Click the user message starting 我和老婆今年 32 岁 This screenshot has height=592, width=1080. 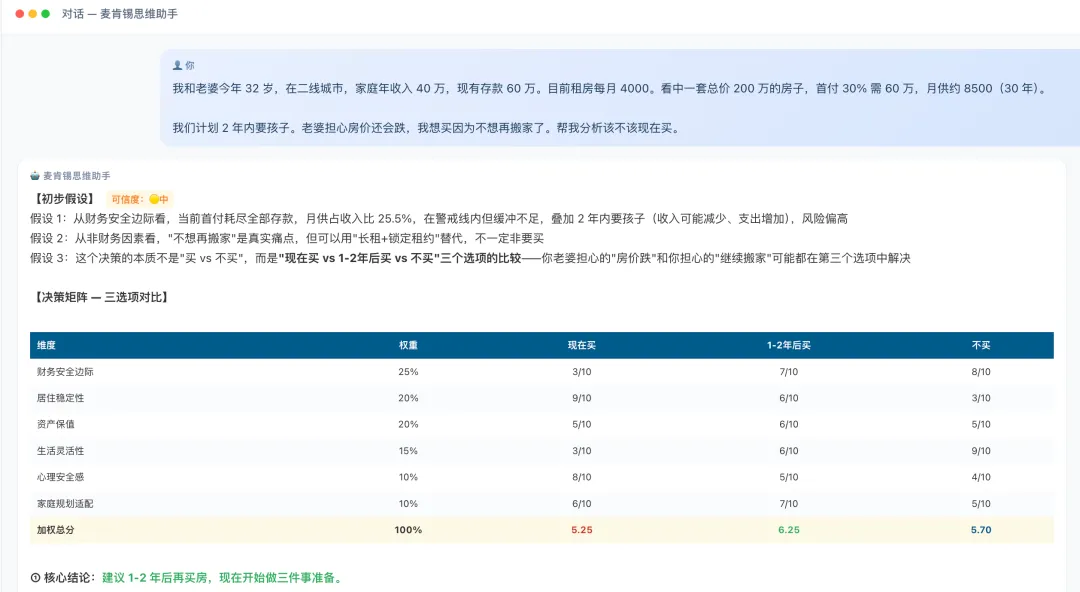[610, 88]
